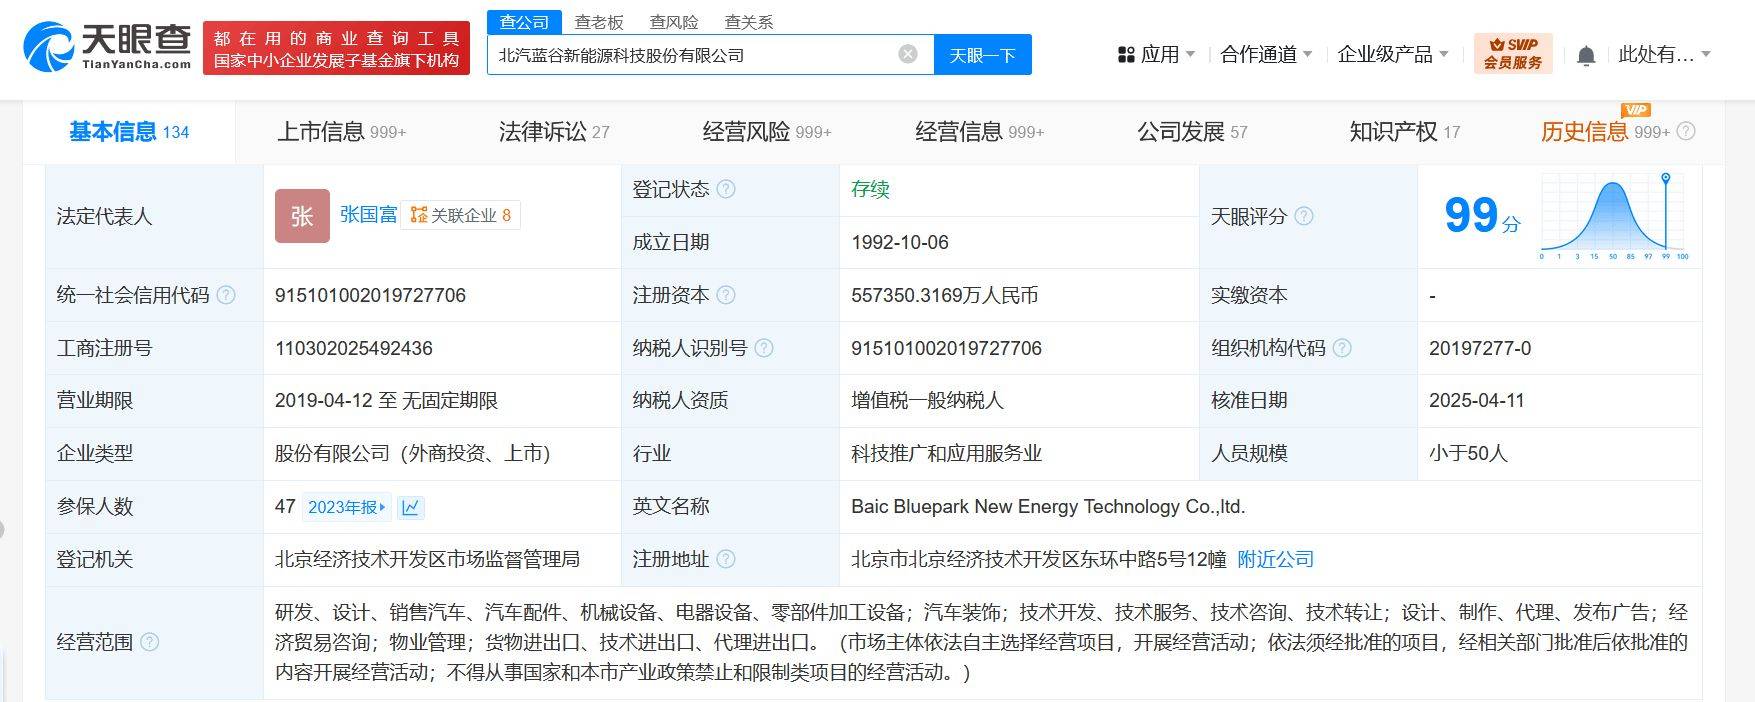The height and width of the screenshot is (702, 1755).
Task: Select the 经营风险 tab
Action: [x=767, y=132]
